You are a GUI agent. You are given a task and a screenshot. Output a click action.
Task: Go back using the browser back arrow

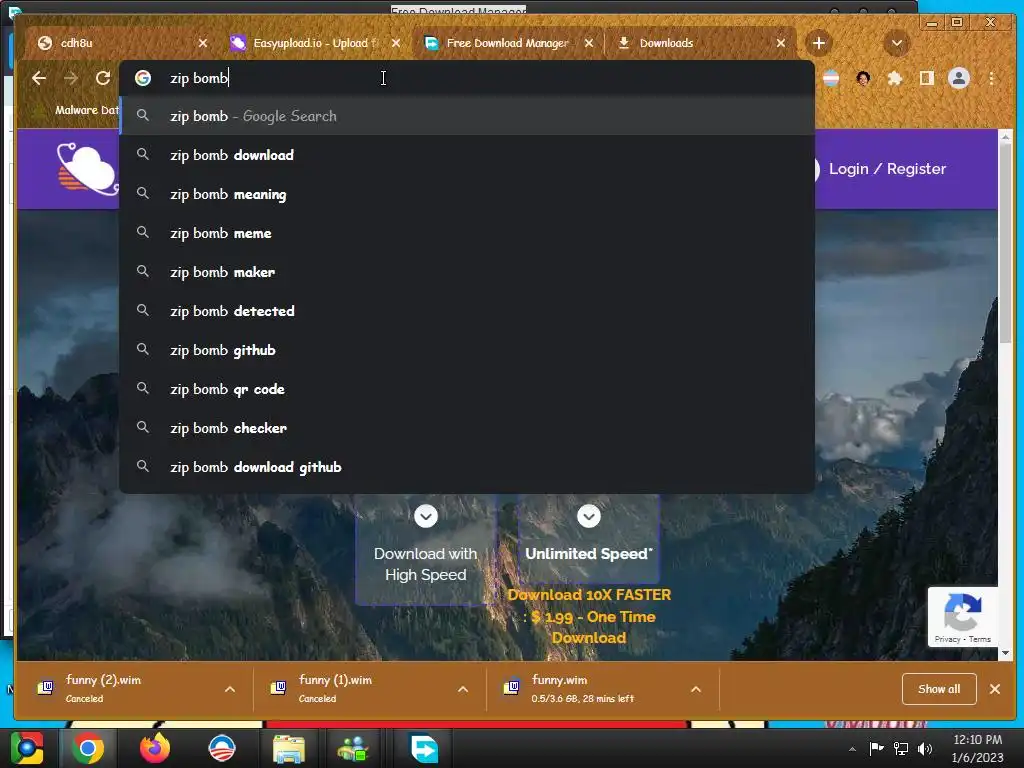[x=39, y=78]
